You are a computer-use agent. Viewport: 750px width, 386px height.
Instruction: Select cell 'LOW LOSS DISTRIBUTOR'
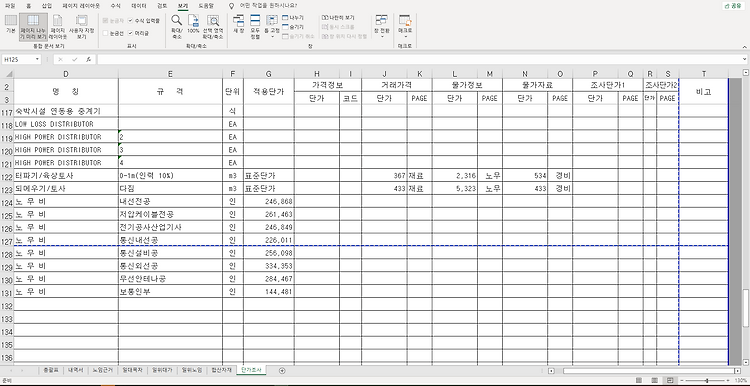click(66, 124)
